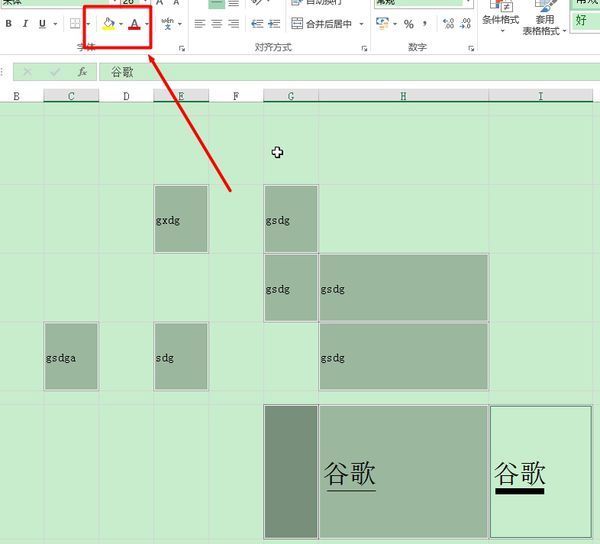Expand the Borders dropdown arrow
The width and height of the screenshot is (600, 544).
pyautogui.click(x=88, y=24)
